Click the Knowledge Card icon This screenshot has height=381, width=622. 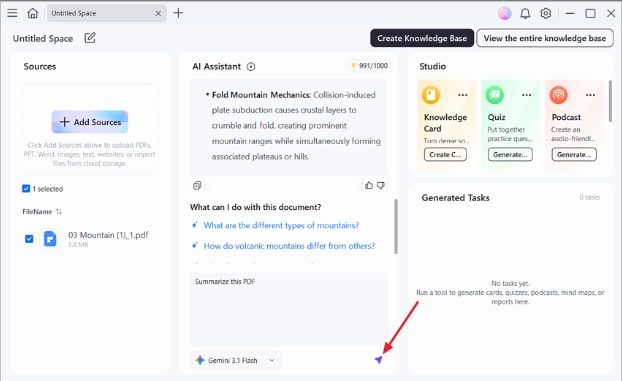click(x=431, y=95)
